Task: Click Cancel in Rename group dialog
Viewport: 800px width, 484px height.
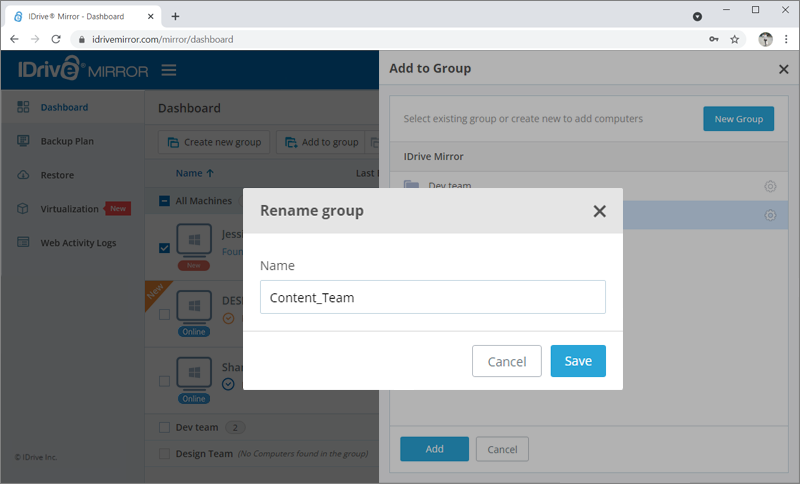Action: pyautogui.click(x=506, y=361)
